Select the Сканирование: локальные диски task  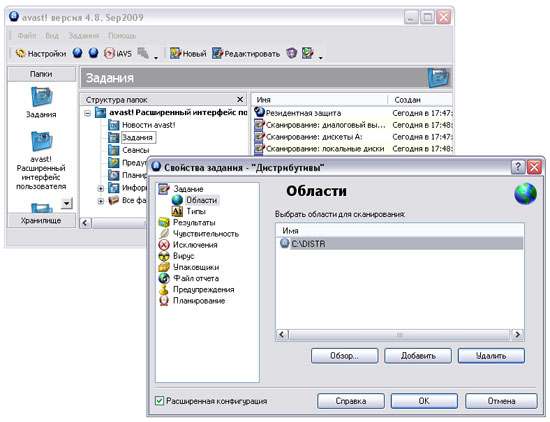[353, 149]
